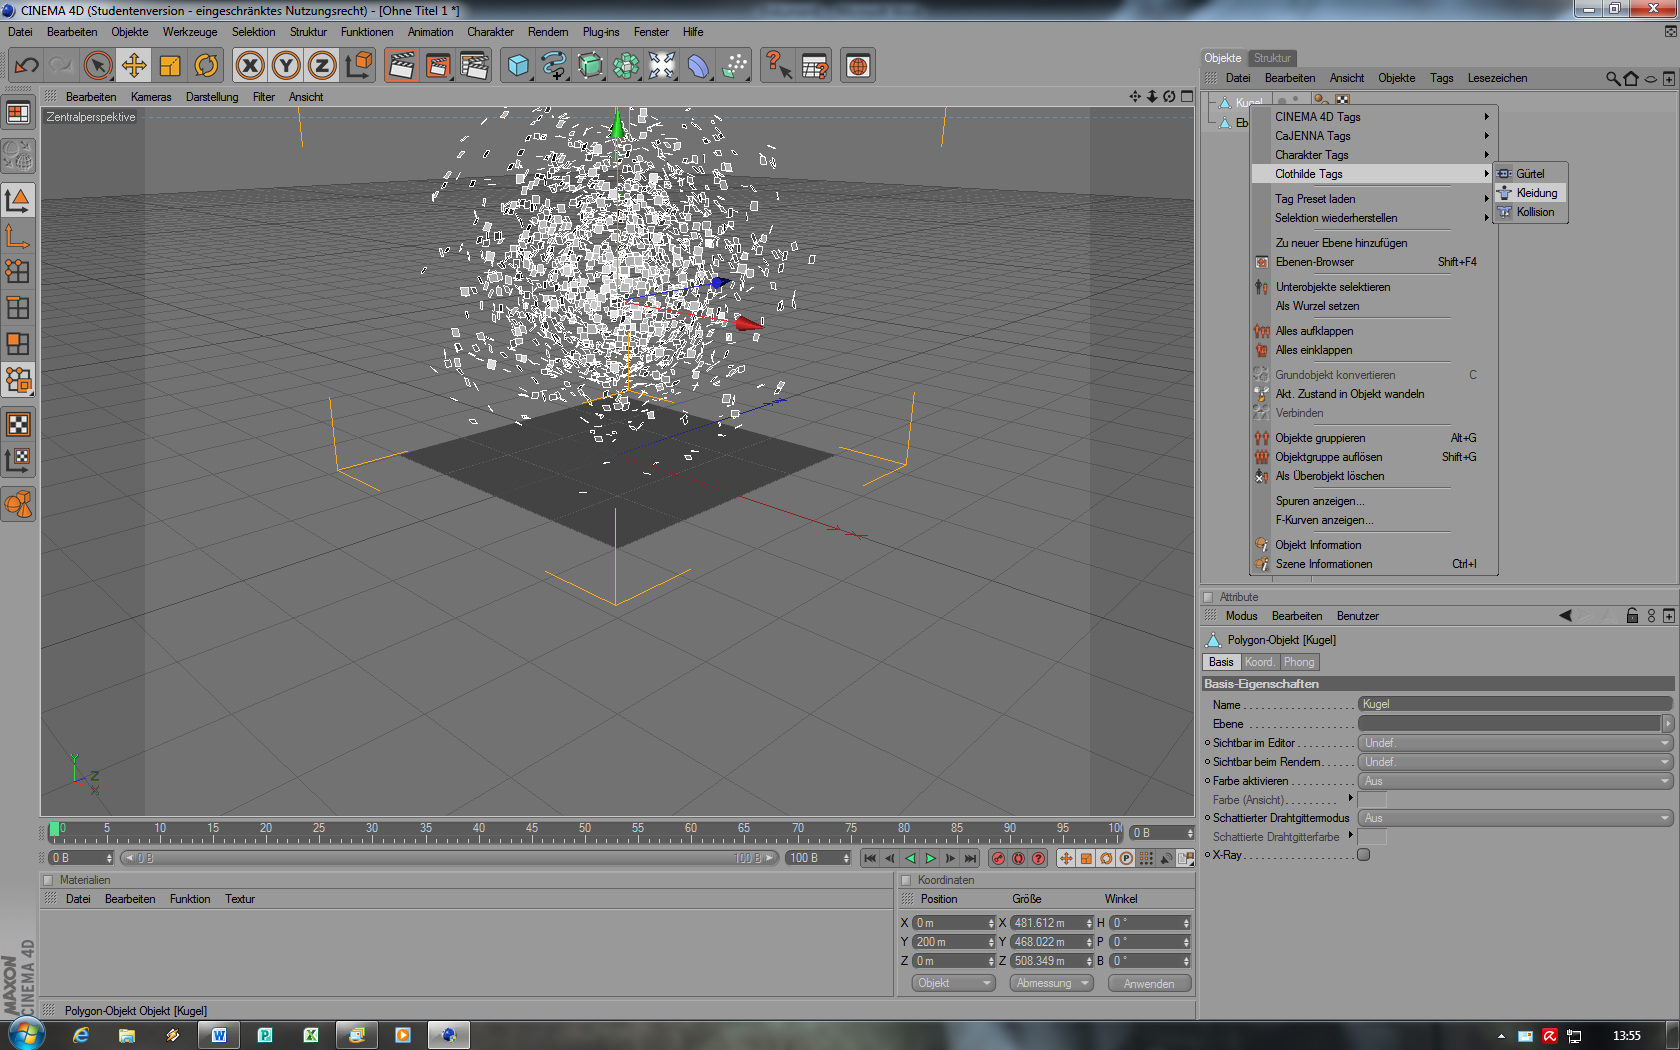Toggle X axis lock
Viewport: 1680px width, 1050px height.
pyautogui.click(x=250, y=66)
